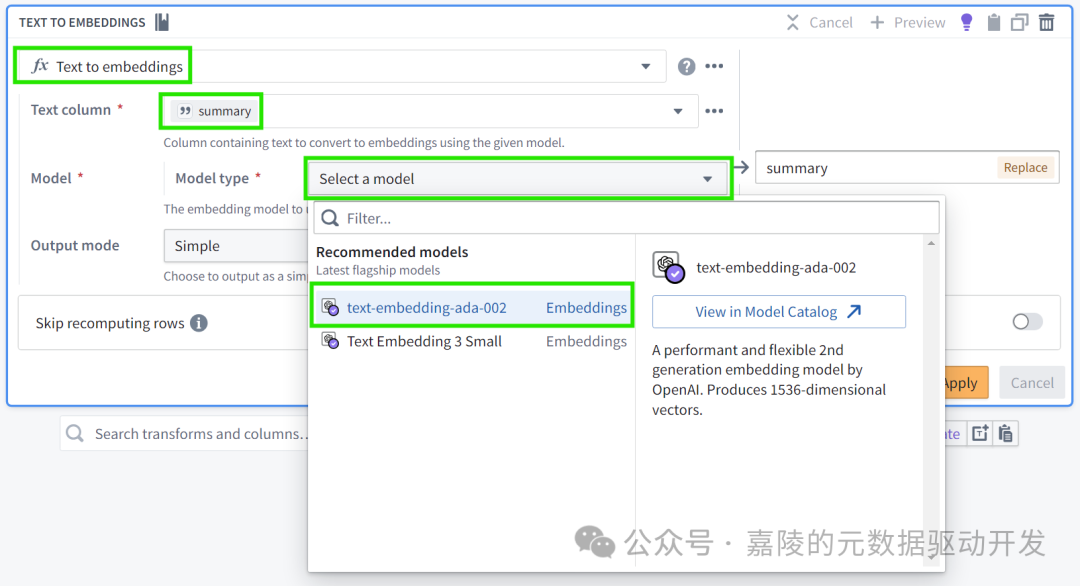This screenshot has width=1080, height=586.
Task: Click the orange Apply button
Action: 964,383
